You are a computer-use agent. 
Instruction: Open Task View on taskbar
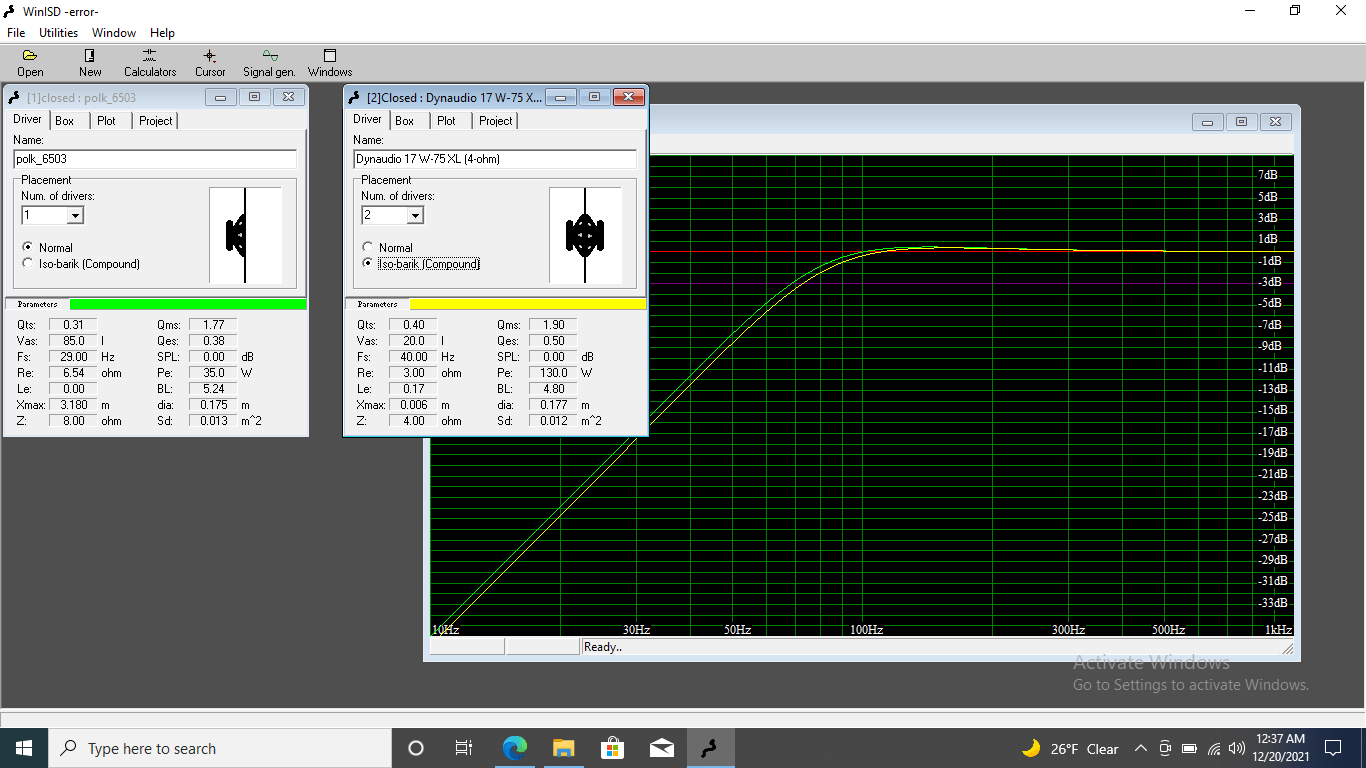point(464,748)
